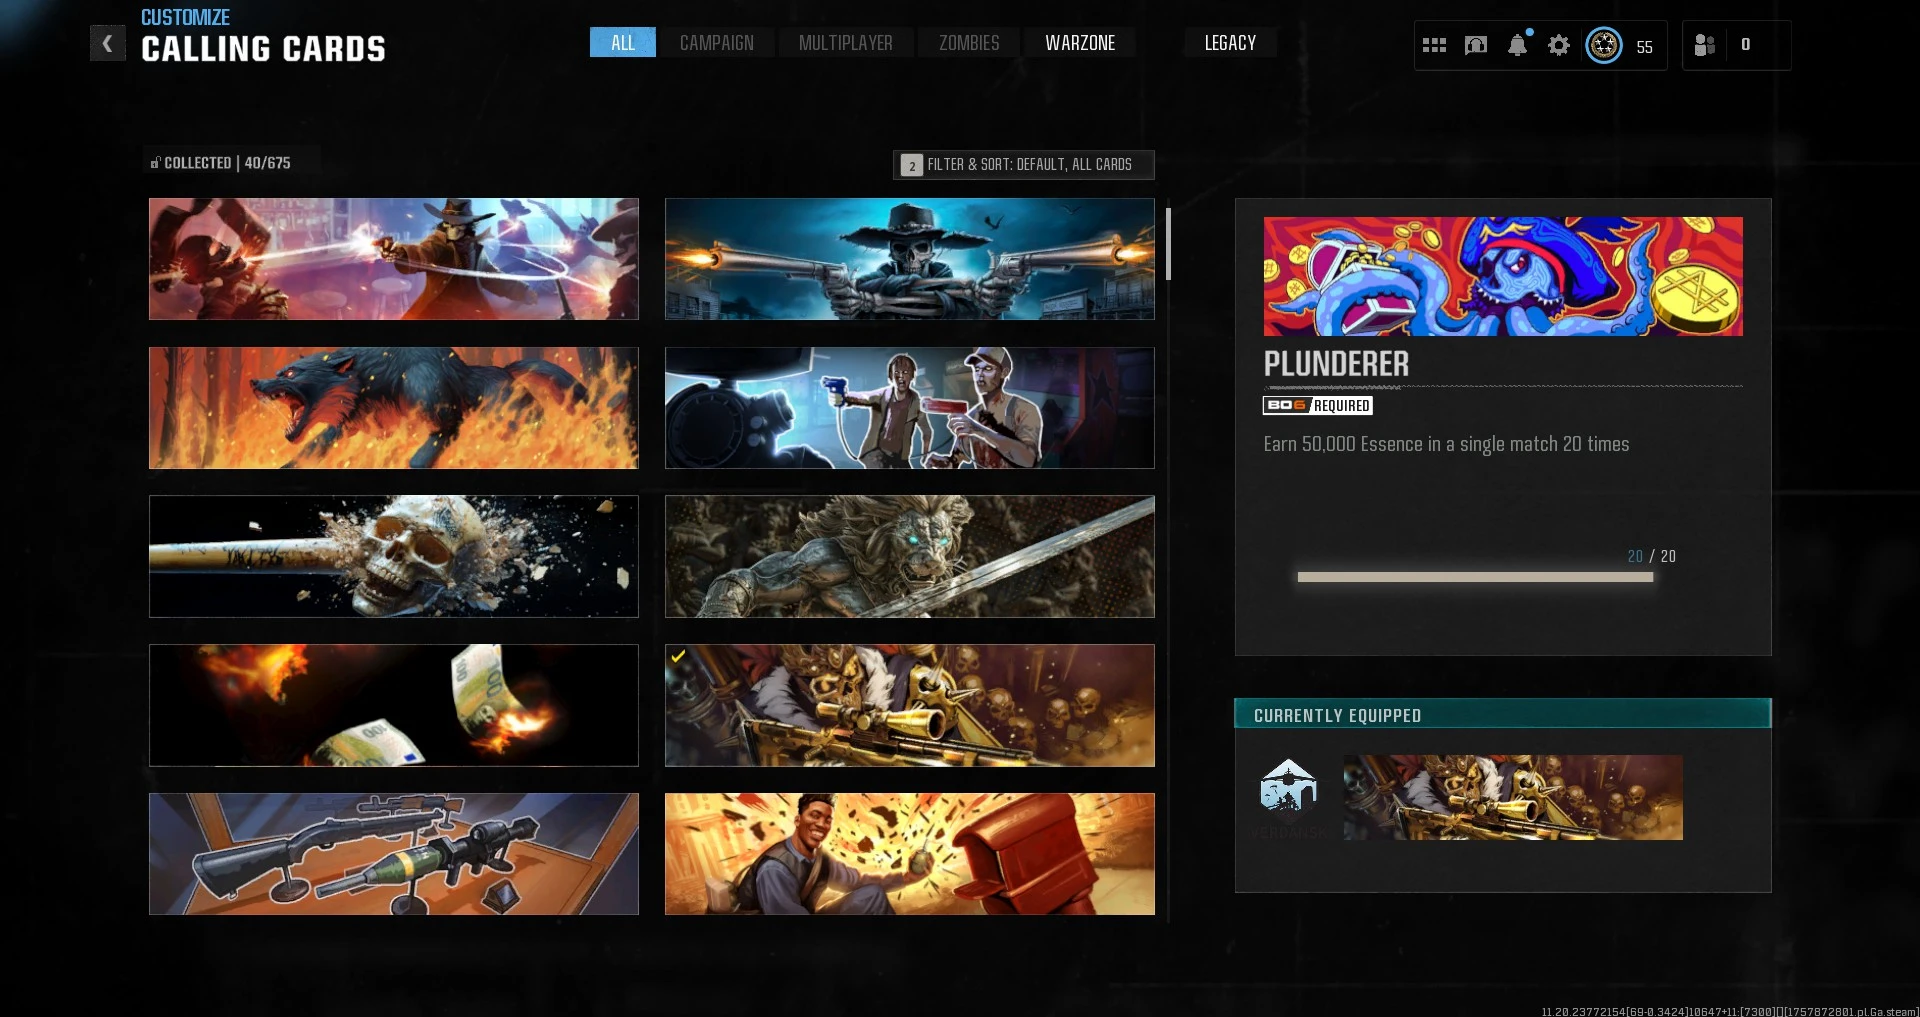This screenshot has width=1920, height=1017.
Task: Click the BO6 Required badge
Action: [x=1318, y=405]
